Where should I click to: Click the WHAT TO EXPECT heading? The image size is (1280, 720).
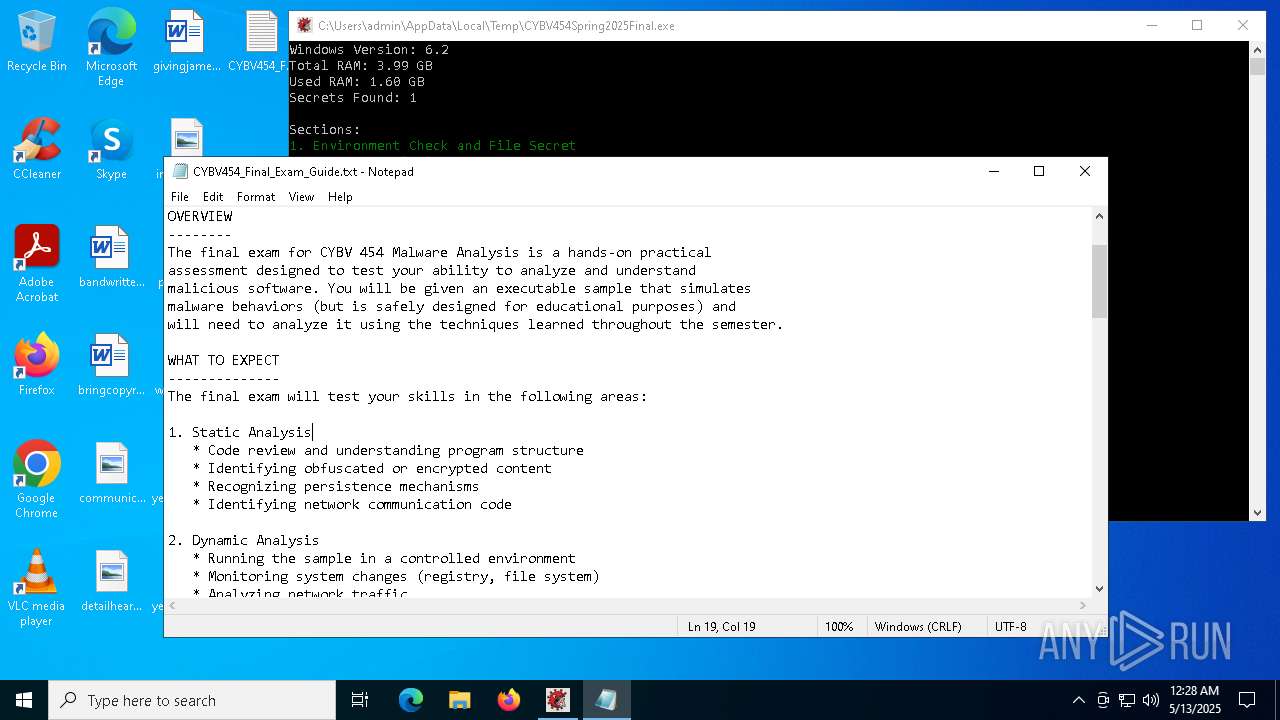(x=224, y=360)
